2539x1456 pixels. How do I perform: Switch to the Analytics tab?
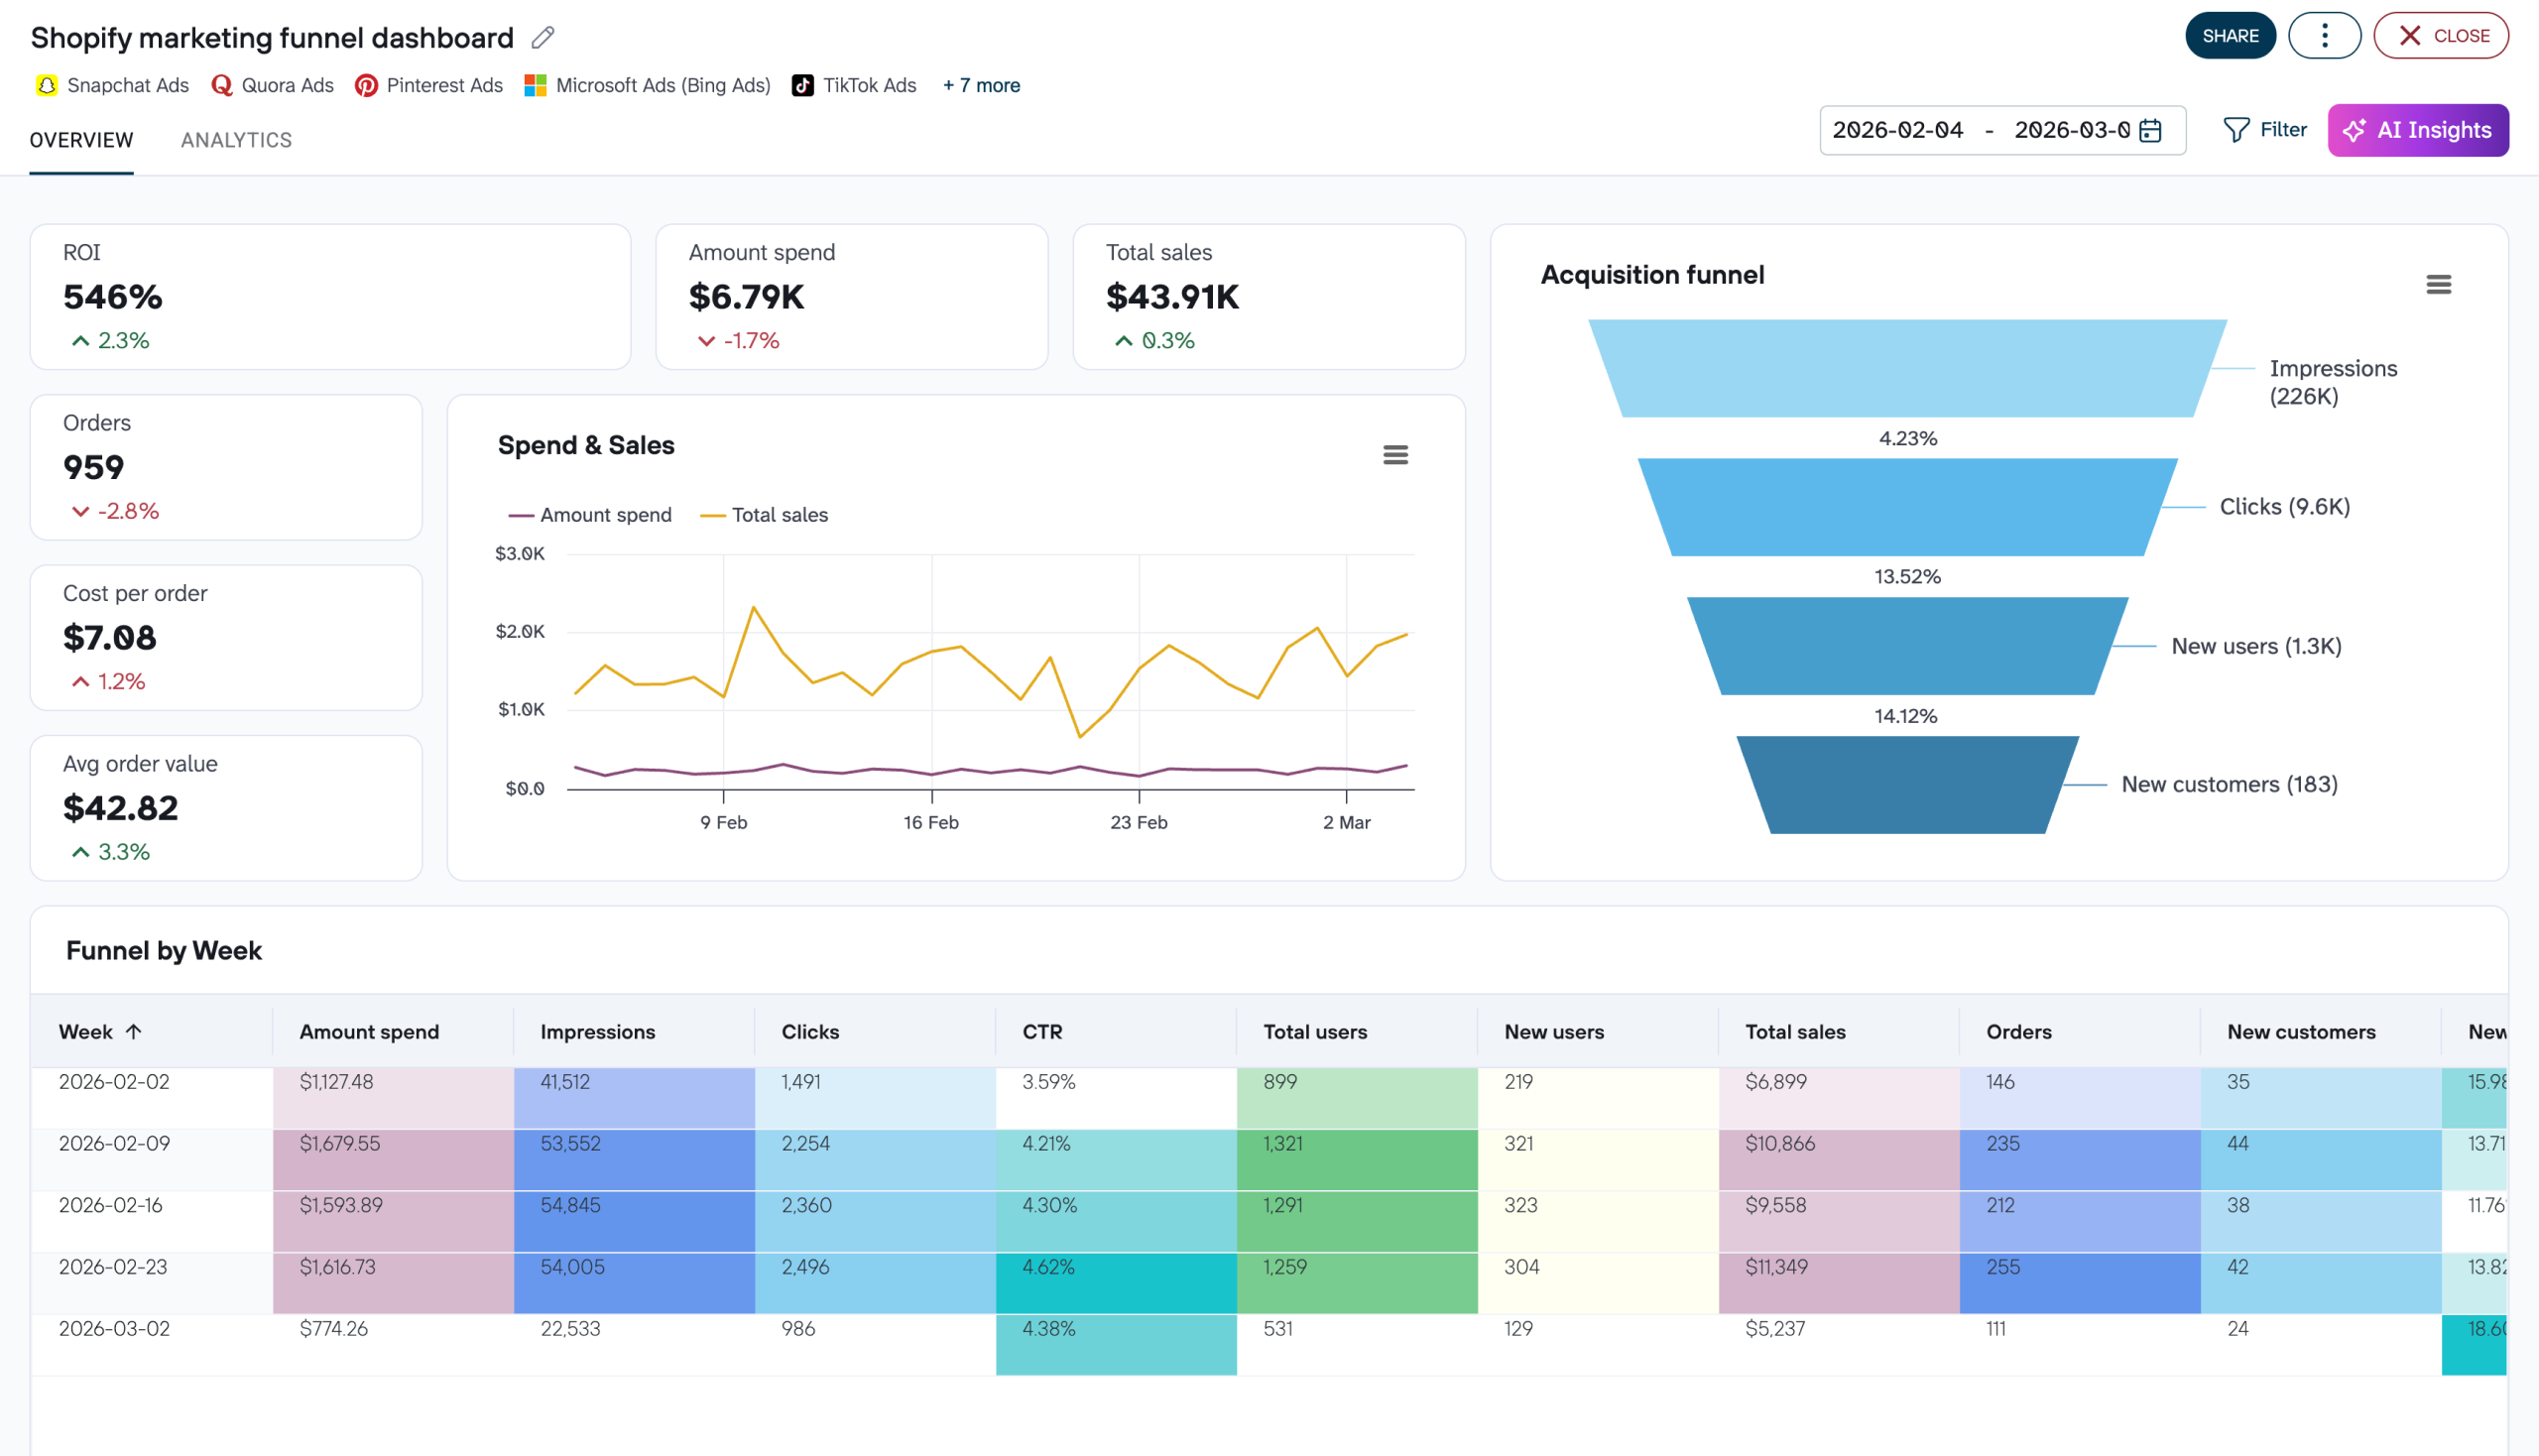[x=236, y=139]
